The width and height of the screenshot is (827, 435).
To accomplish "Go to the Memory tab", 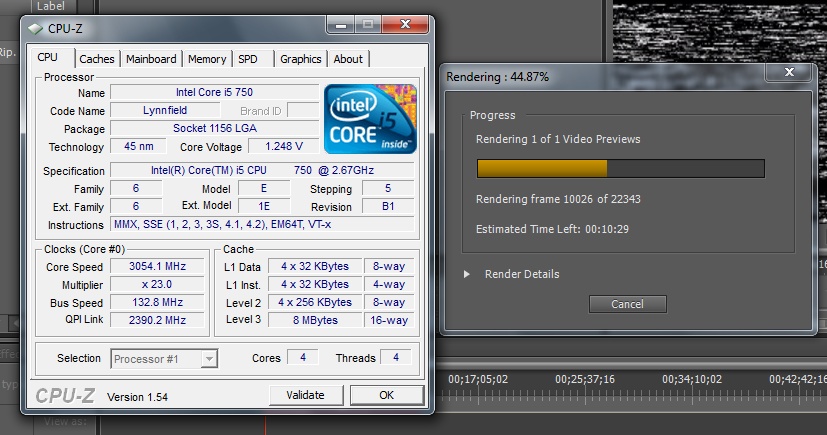I will point(207,59).
